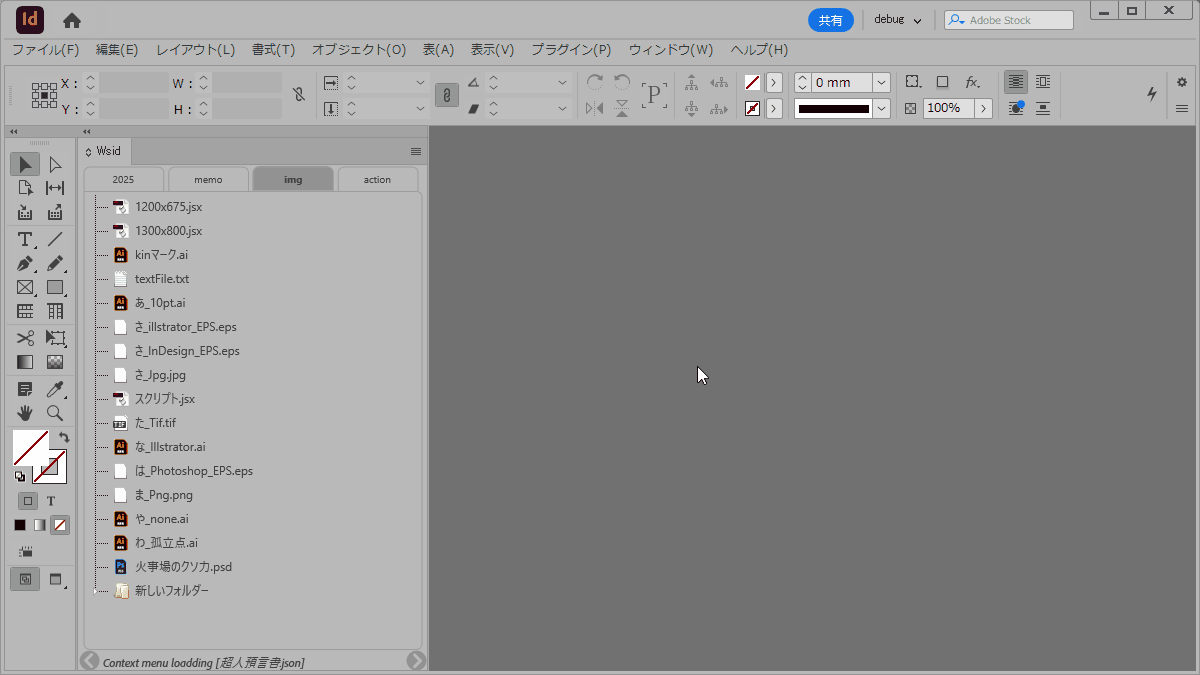
Task: Select the Zoom tool
Action: pos(55,412)
